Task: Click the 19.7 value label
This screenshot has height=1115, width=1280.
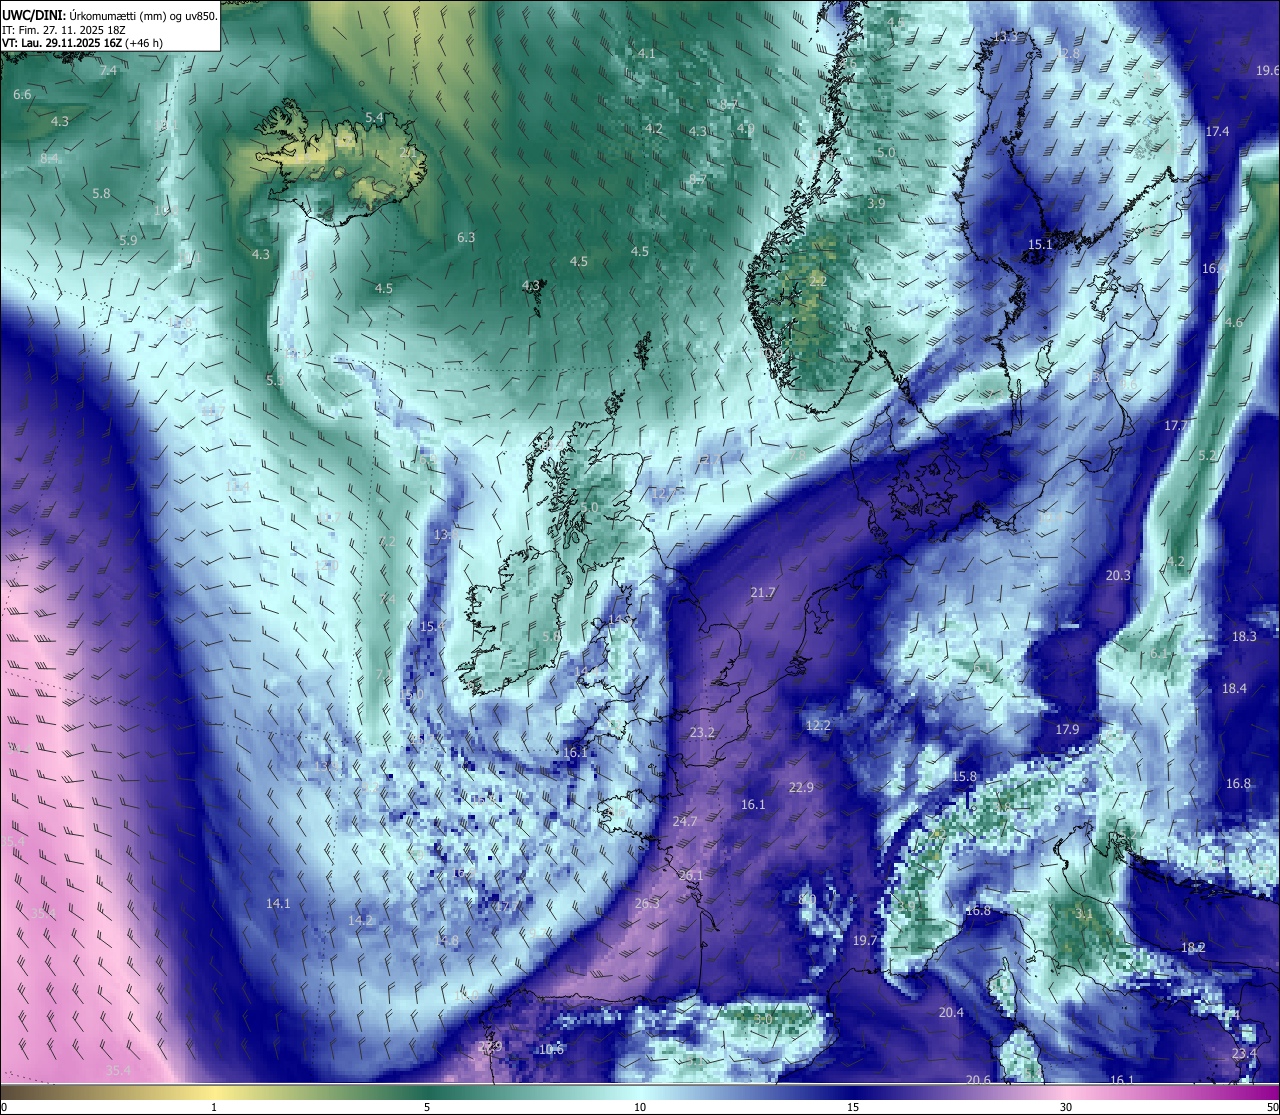Action: [x=865, y=941]
